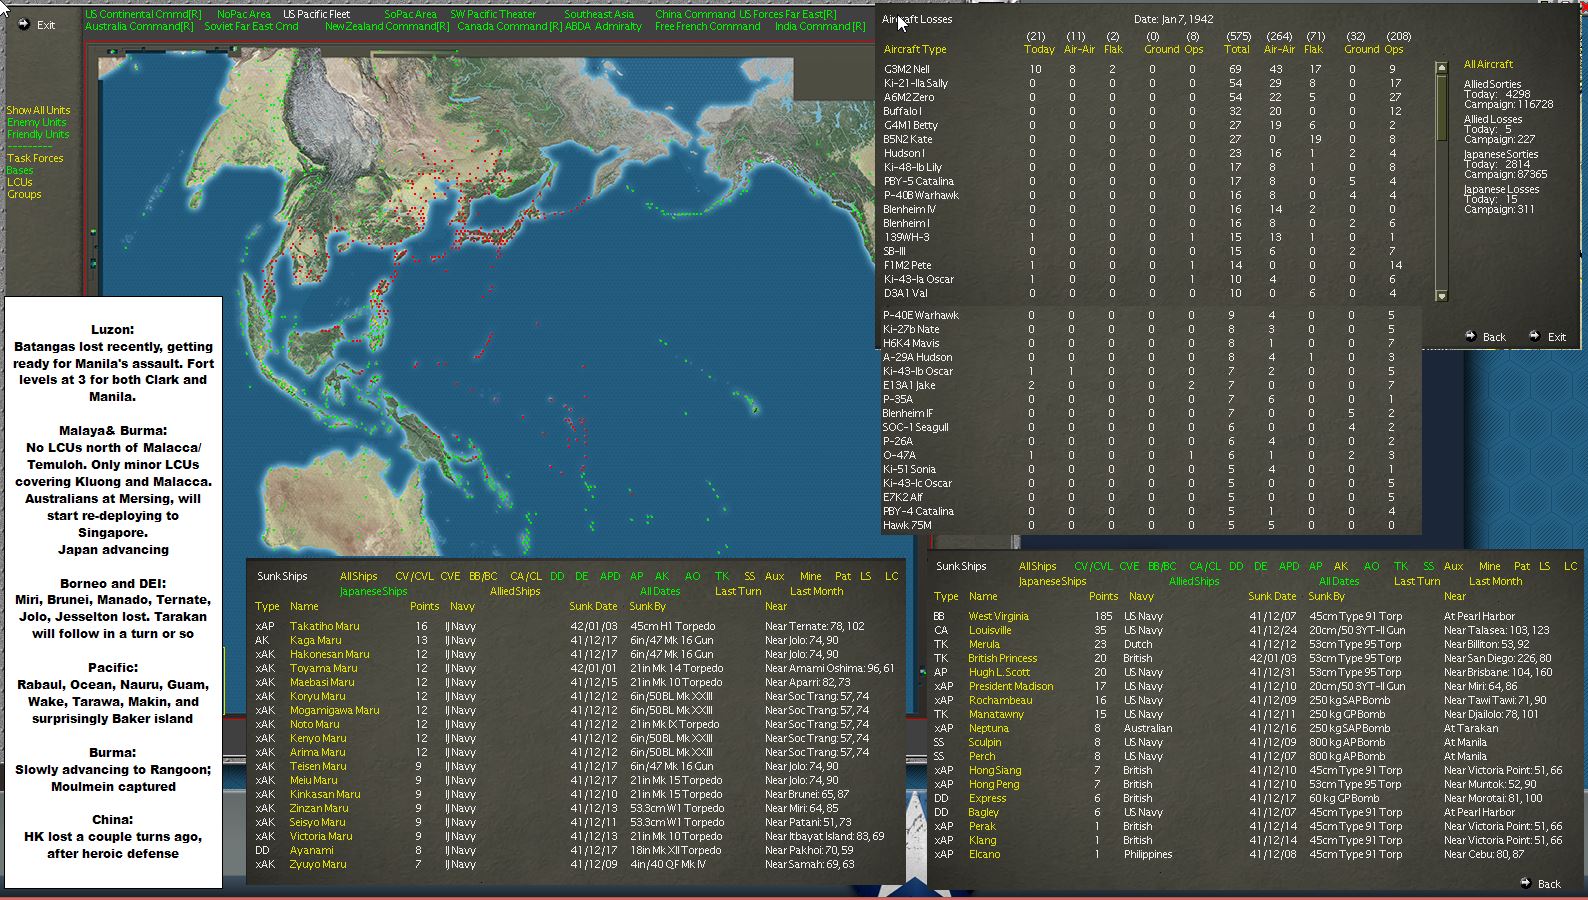
Task: Select Canada Command [R]
Action: pyautogui.click(x=510, y=27)
